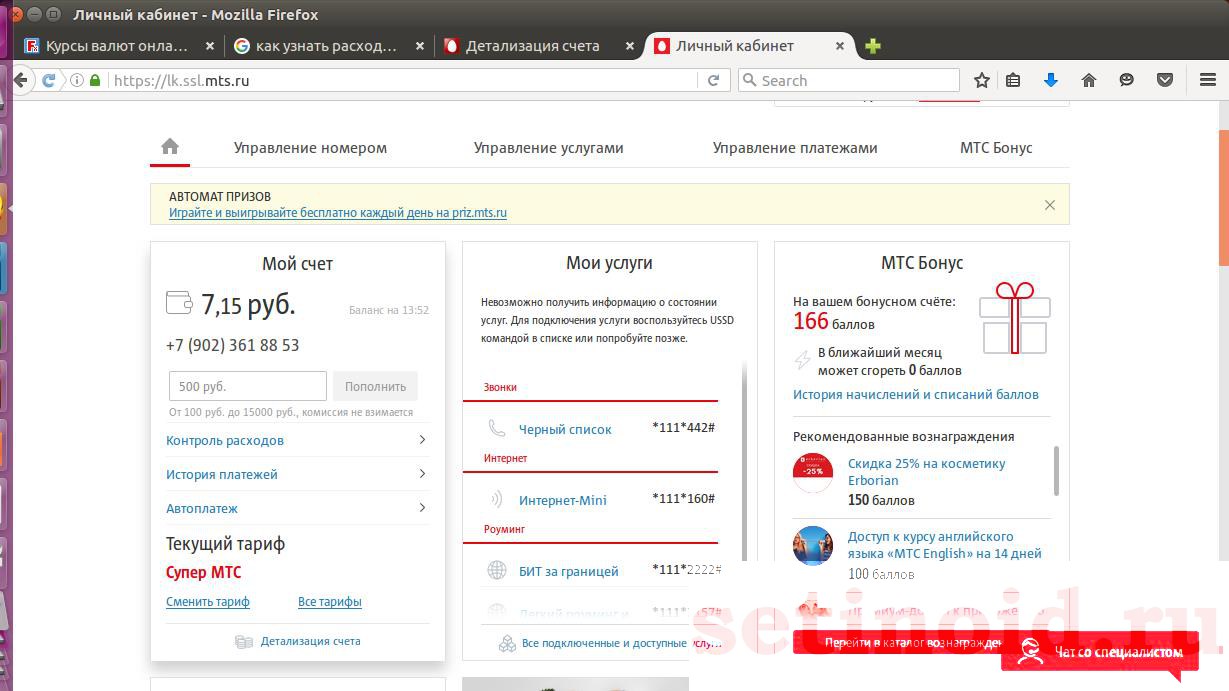Close the Детализация счета tab
1229x691 pixels.
630,46
